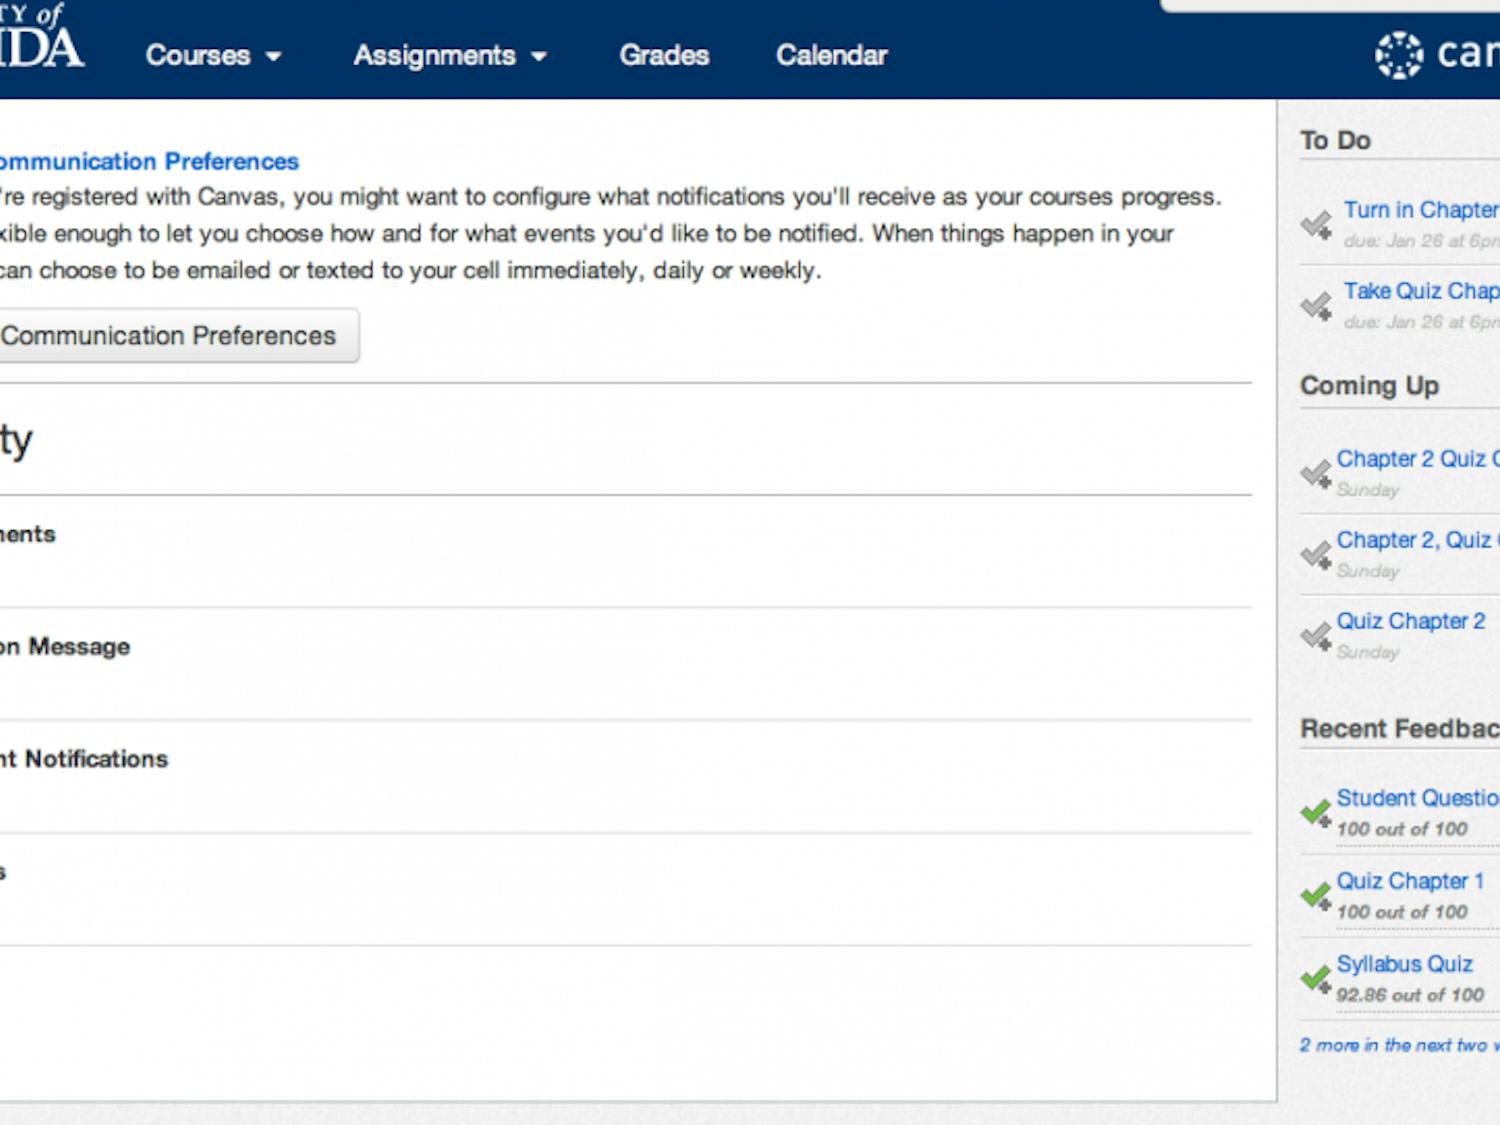Click checkmark icon beside Turn in Chapter

point(1316,225)
